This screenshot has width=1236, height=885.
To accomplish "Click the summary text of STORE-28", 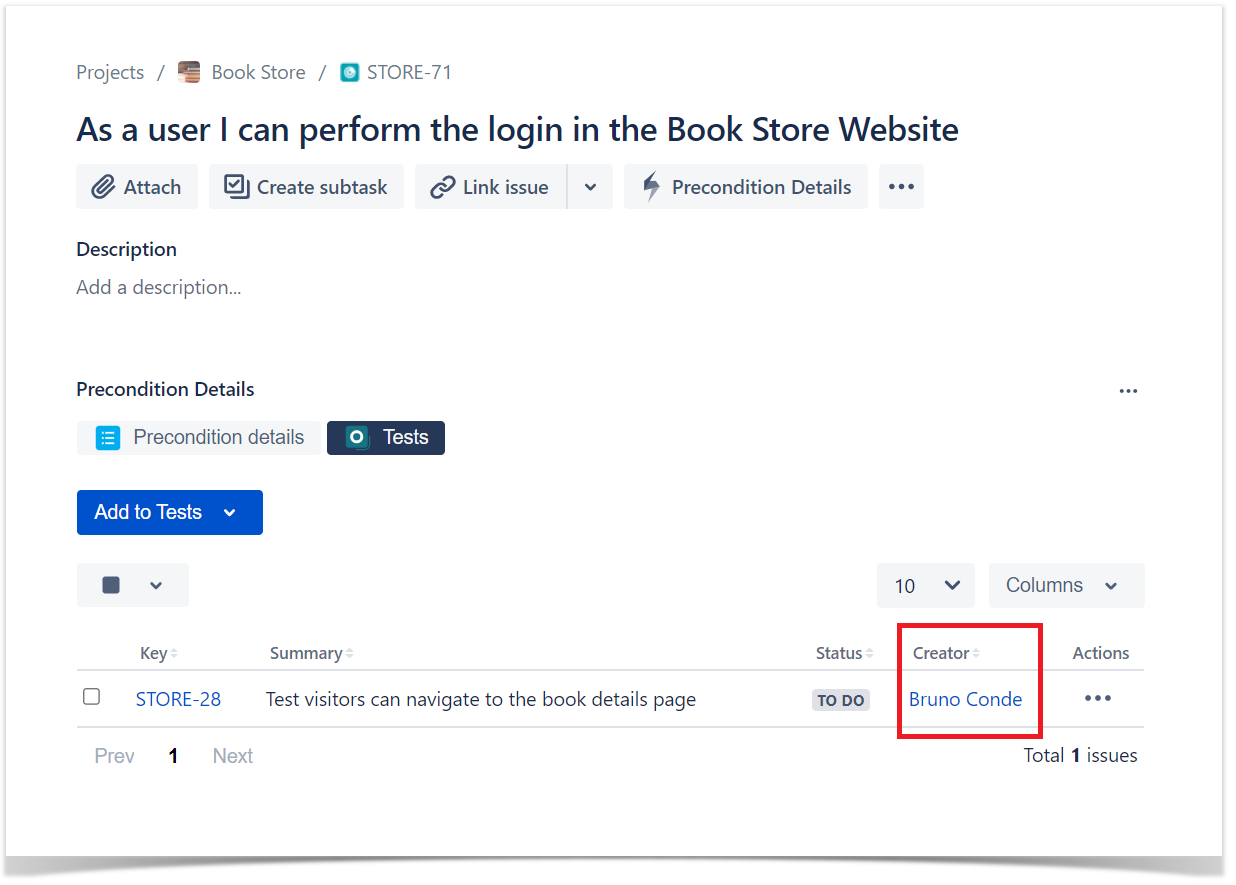I will coord(481,700).
